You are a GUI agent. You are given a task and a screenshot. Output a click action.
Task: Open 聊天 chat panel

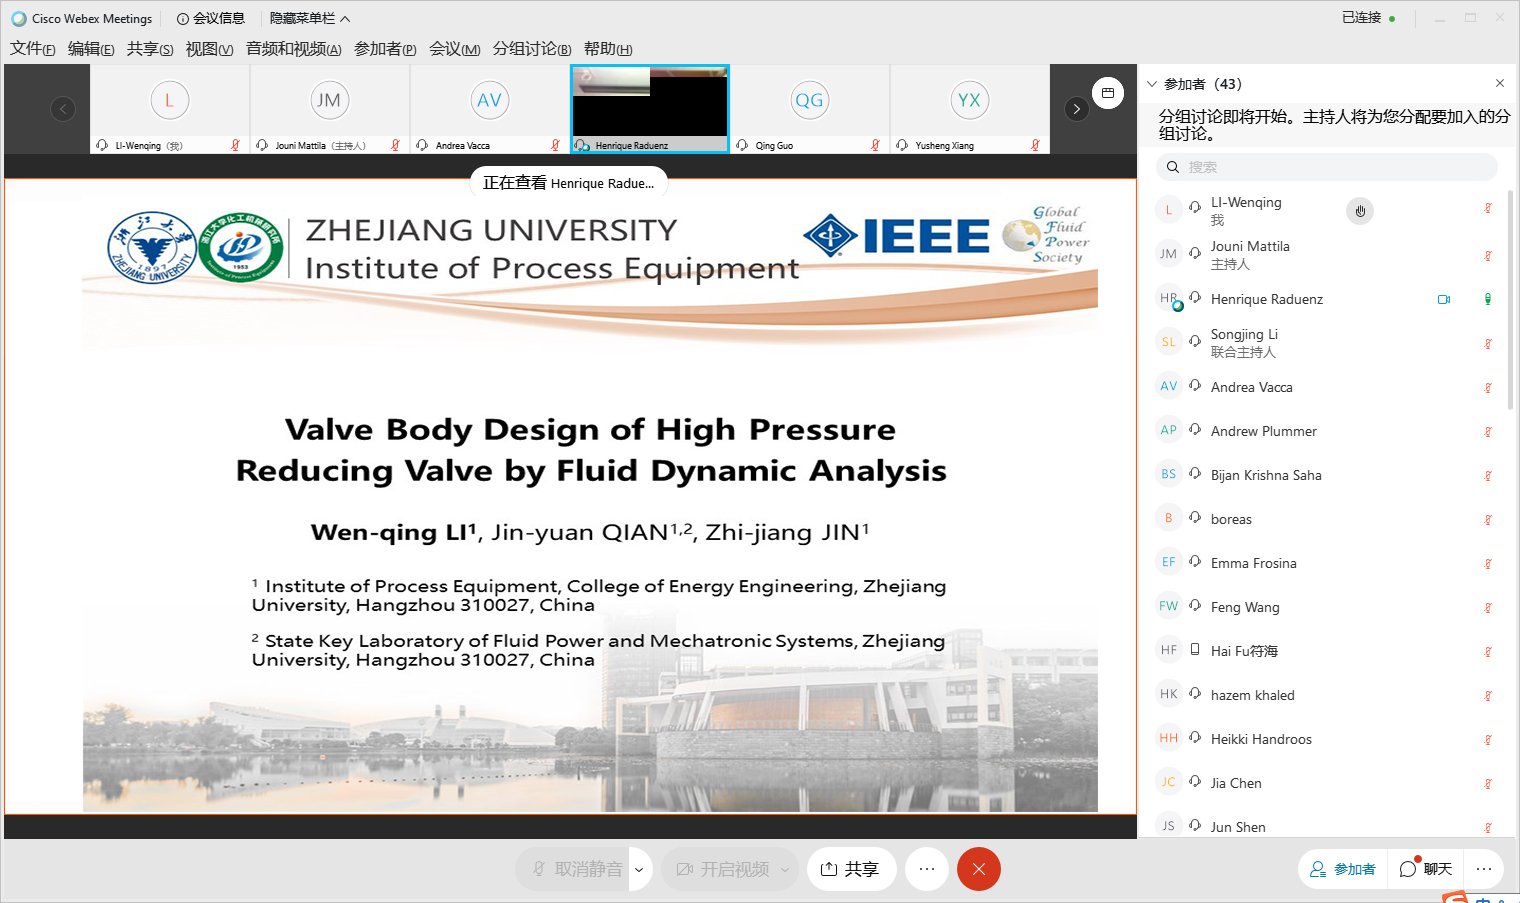pyautogui.click(x=1426, y=869)
